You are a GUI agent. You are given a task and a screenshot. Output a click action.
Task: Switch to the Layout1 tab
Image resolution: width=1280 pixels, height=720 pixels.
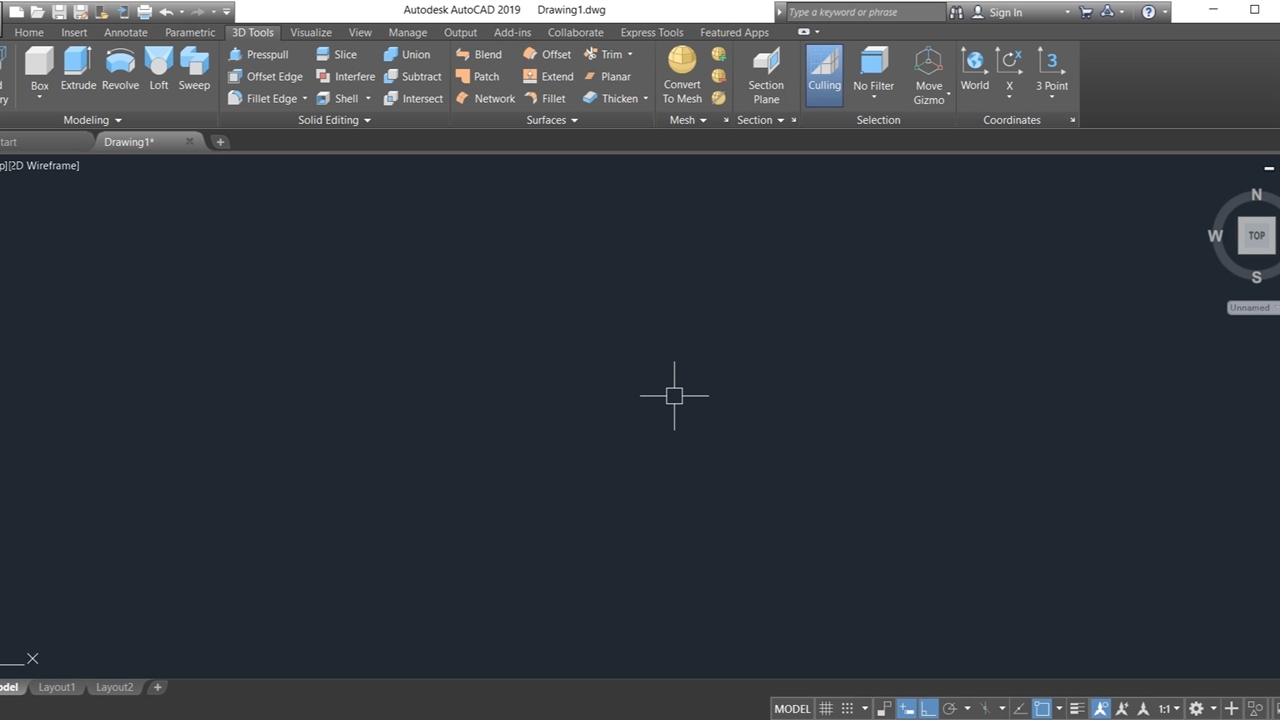point(57,687)
